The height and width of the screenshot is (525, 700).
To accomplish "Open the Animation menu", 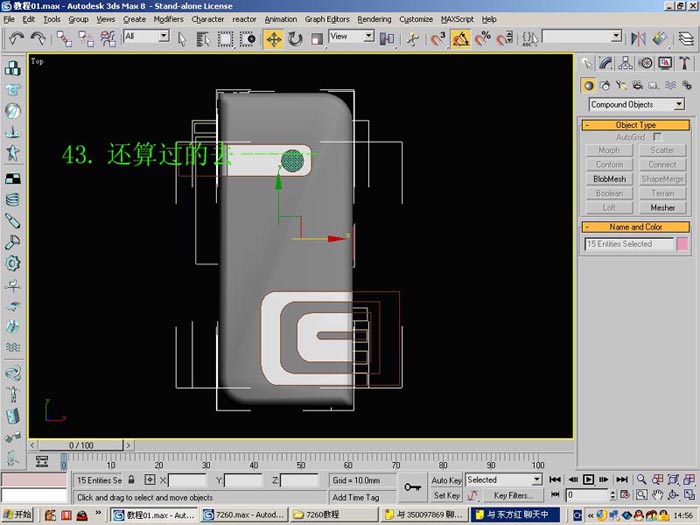I will [x=280, y=19].
